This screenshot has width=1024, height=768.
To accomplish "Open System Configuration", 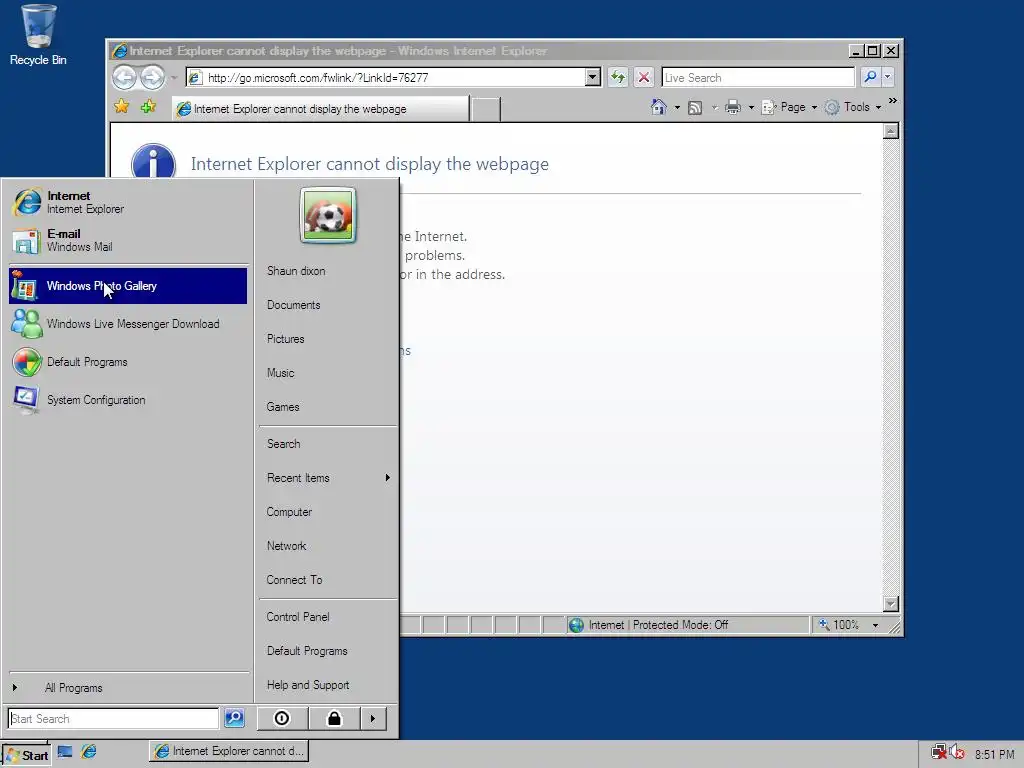I will (128, 400).
